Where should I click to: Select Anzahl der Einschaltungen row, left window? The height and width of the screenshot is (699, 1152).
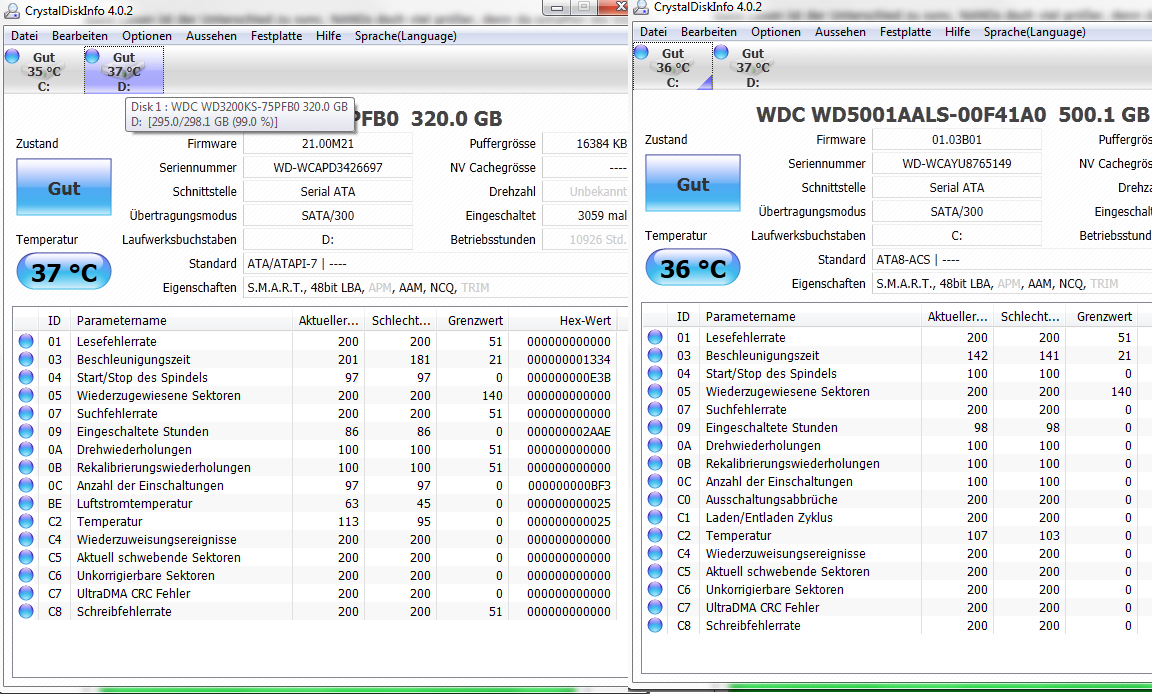[315, 485]
